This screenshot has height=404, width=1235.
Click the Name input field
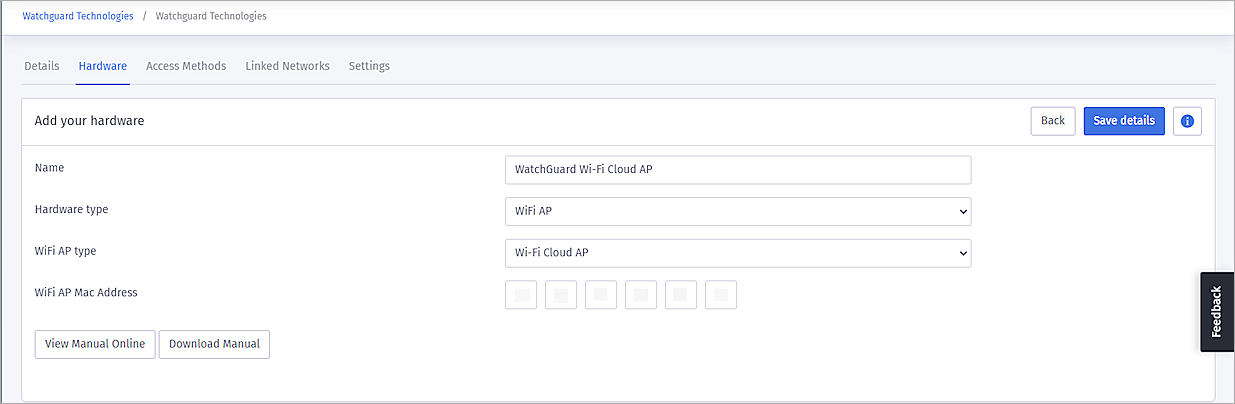(737, 170)
